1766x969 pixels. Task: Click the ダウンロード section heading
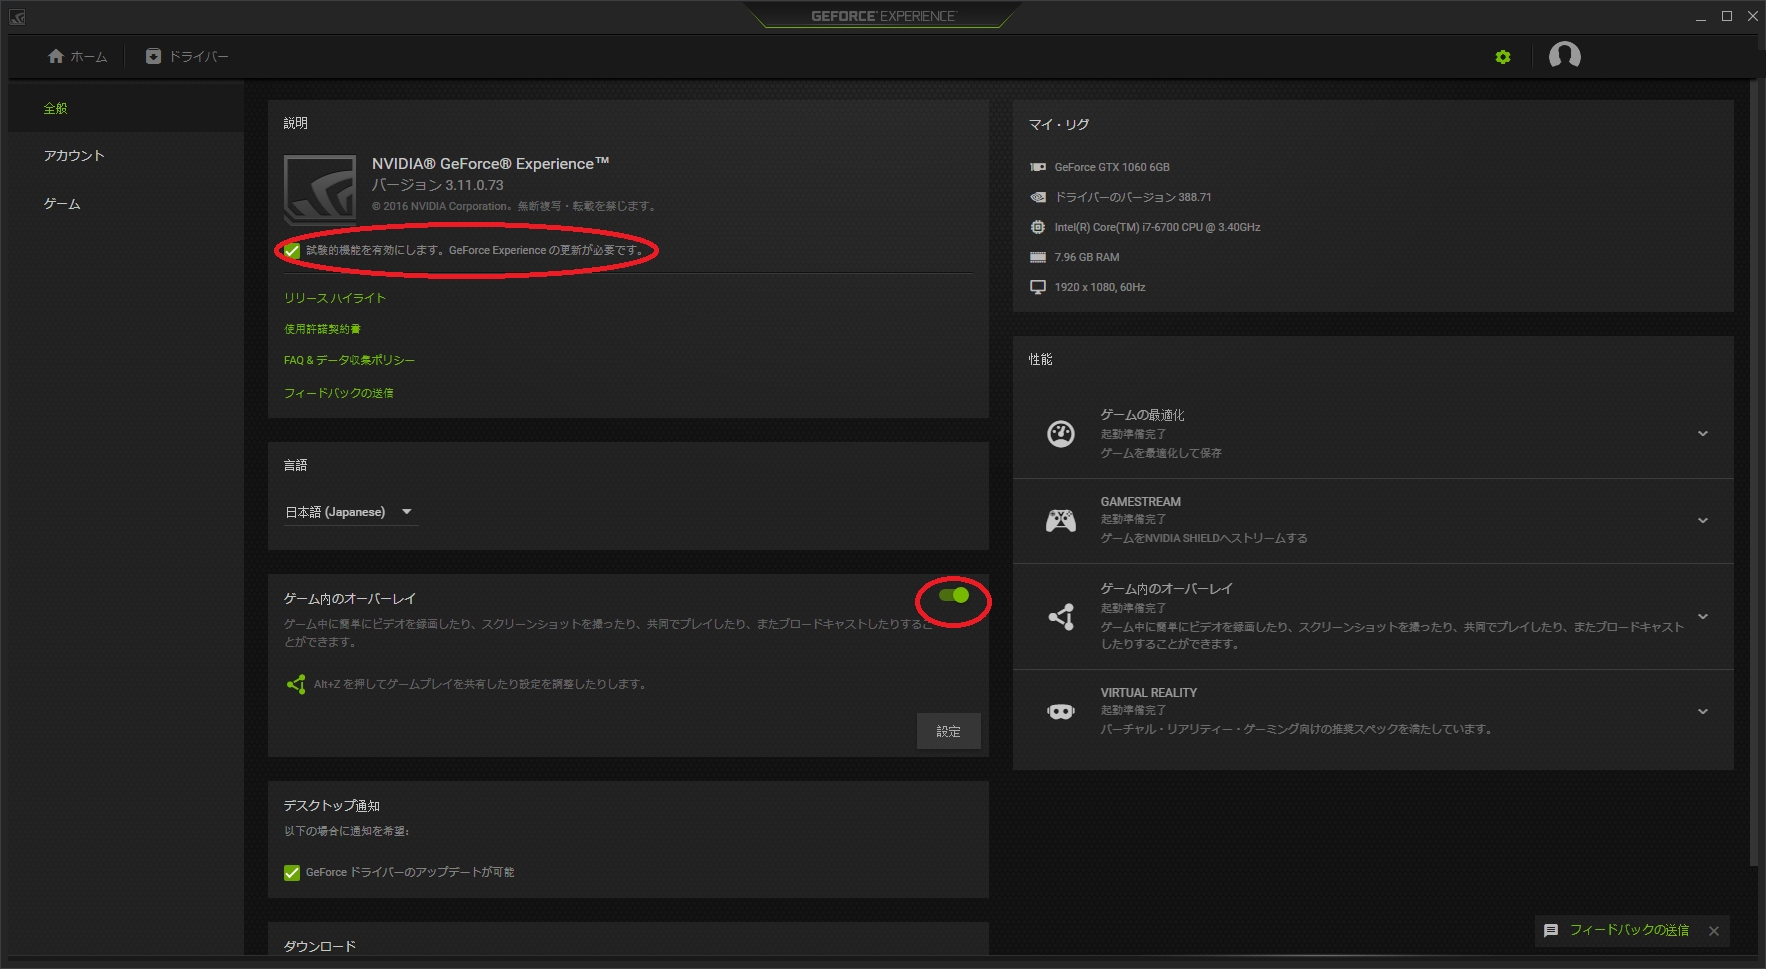320,947
